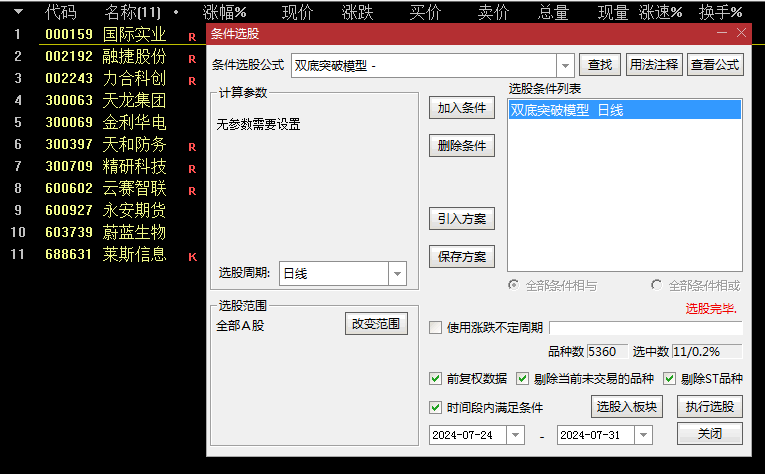The width and height of the screenshot is (765, 474).
Task: Uncheck 时间段内满足条件 checkbox
Action: [x=435, y=407]
